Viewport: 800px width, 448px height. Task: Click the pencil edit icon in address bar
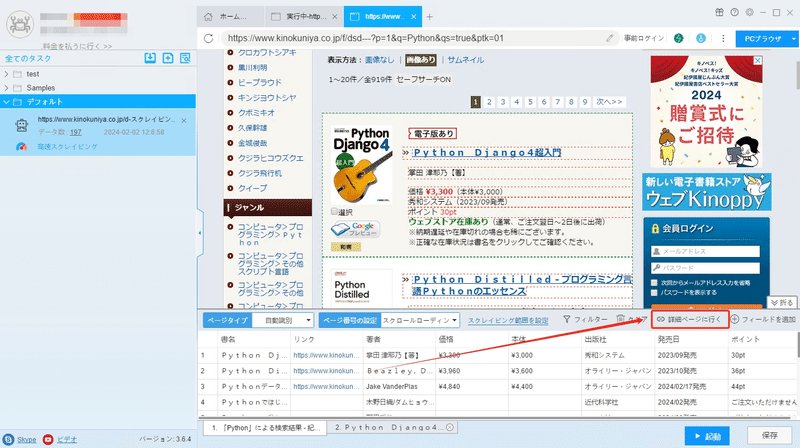tap(609, 38)
